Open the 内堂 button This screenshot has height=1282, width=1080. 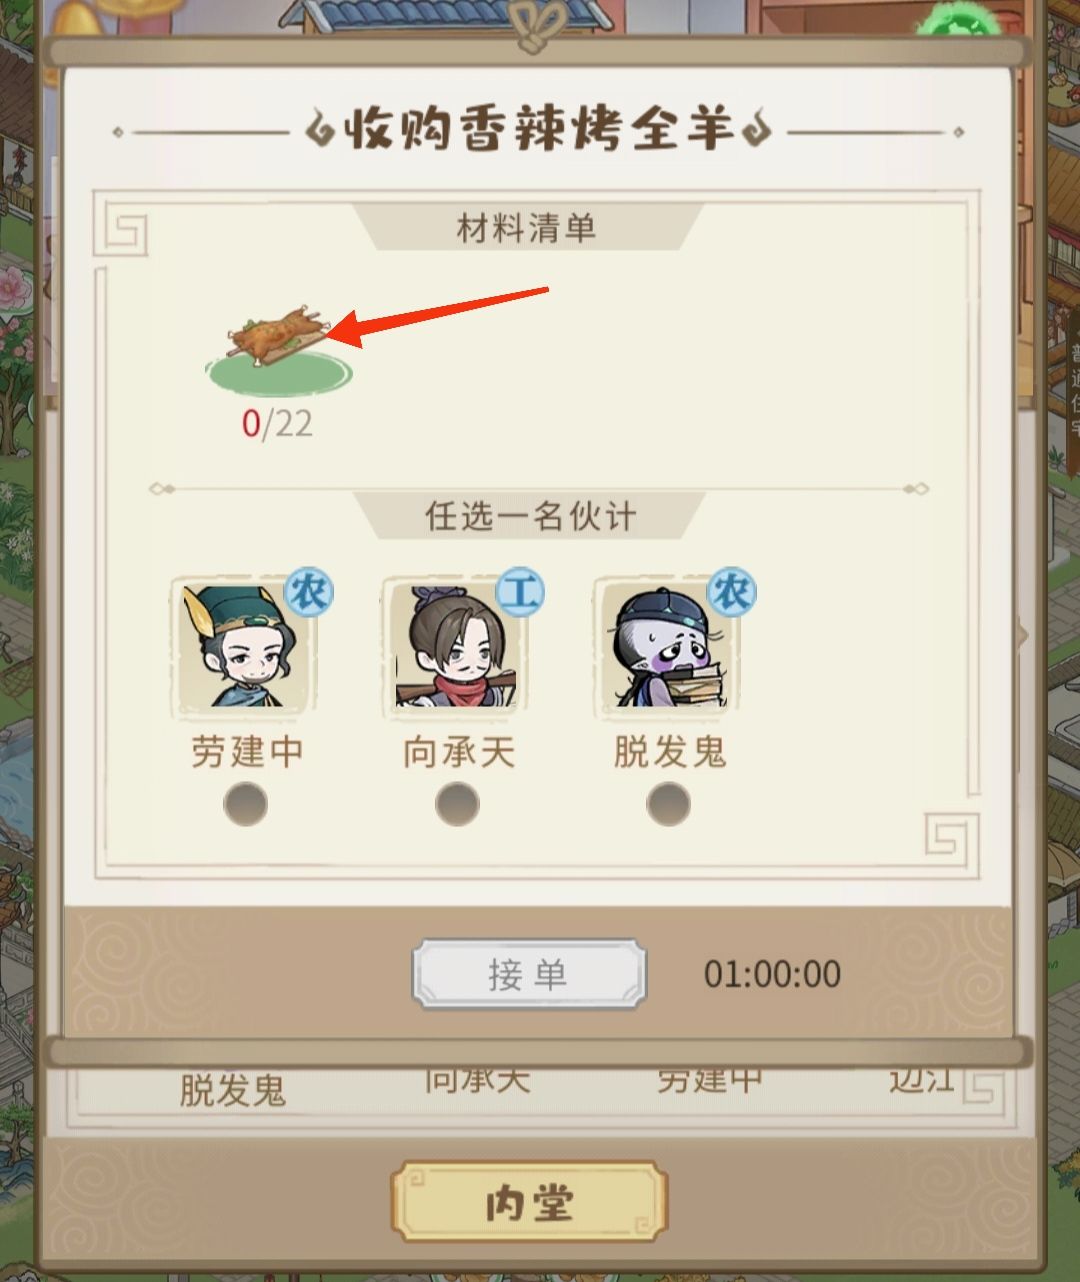(x=529, y=1203)
